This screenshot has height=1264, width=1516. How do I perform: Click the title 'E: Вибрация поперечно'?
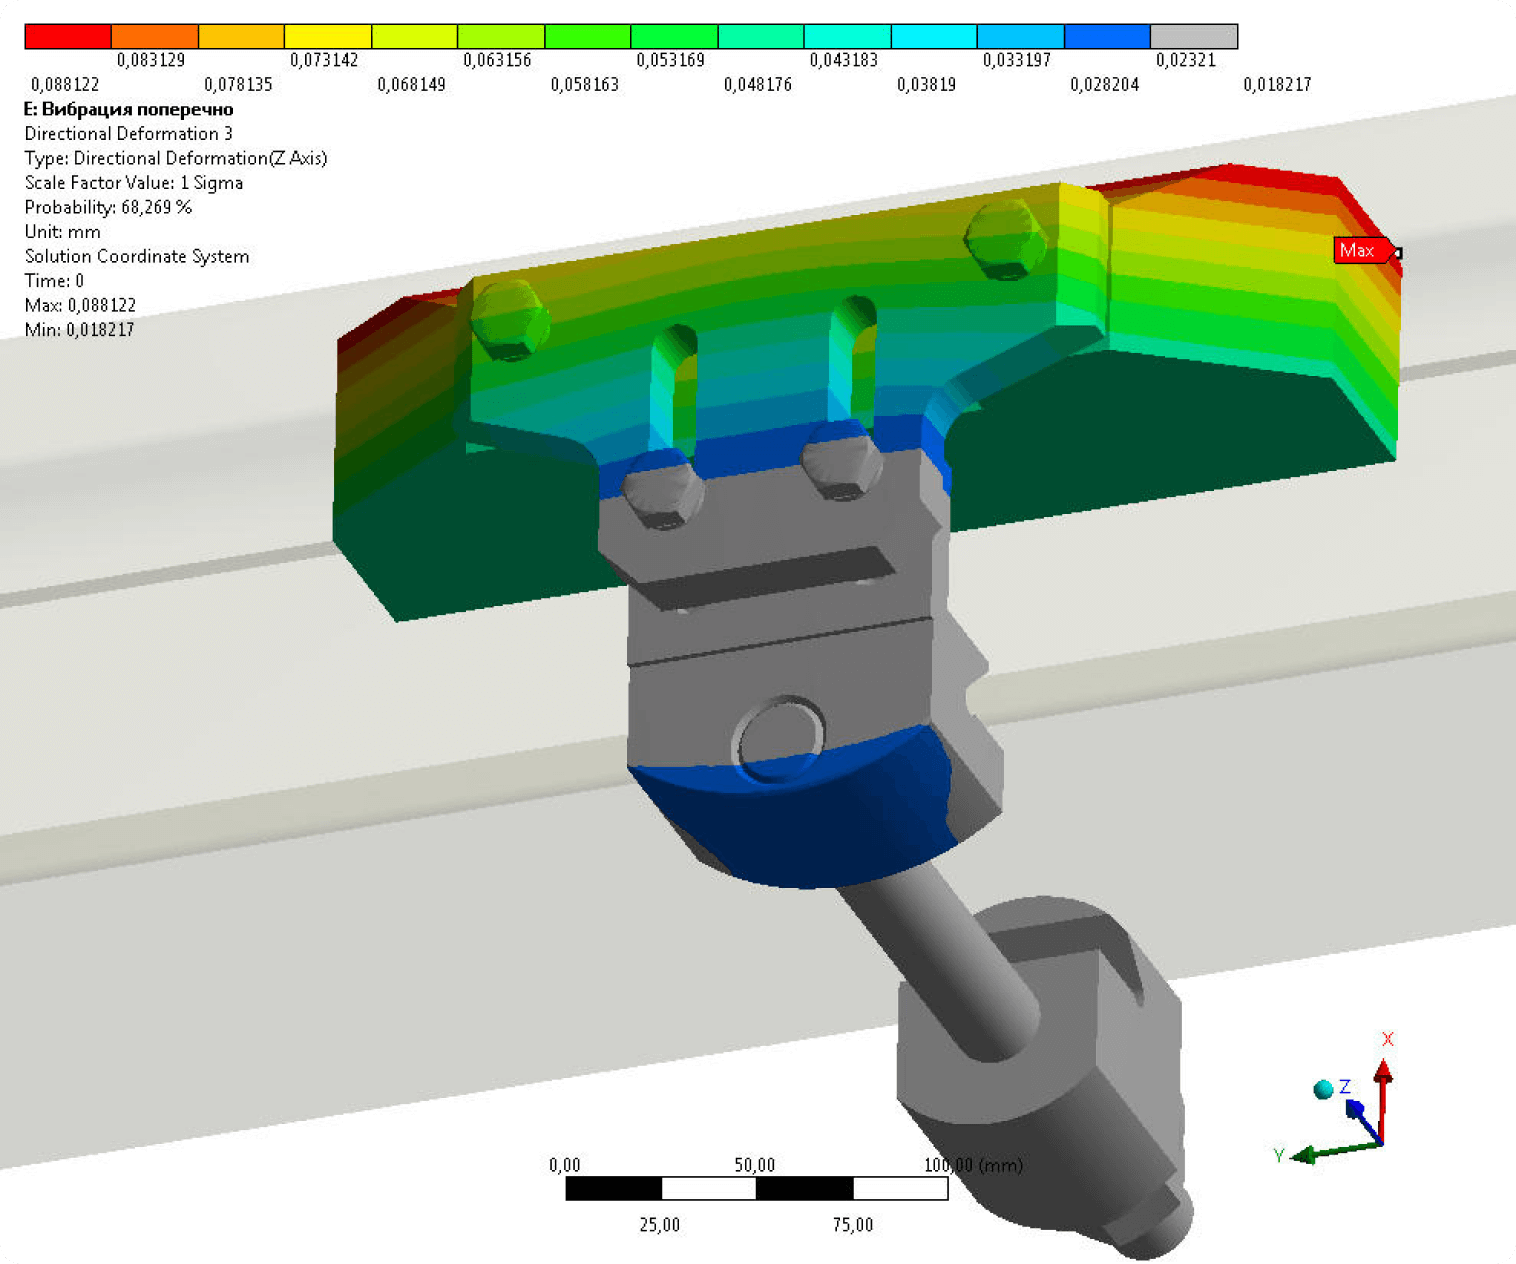click(128, 109)
